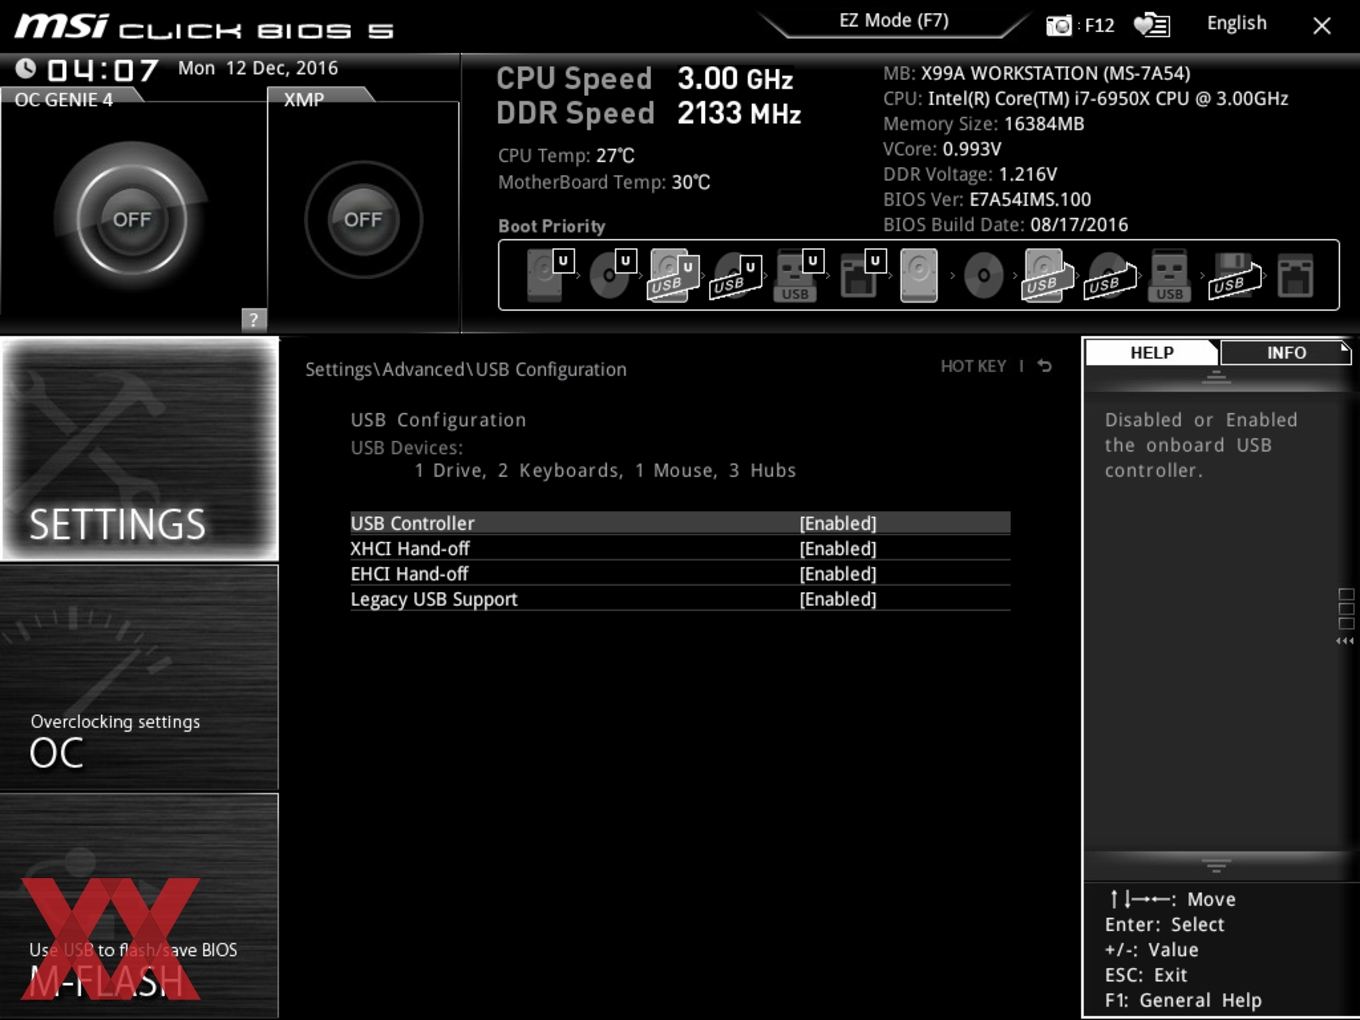Click the USB devices list '1 Drive, 2 Keyboards'
The image size is (1360, 1020).
[605, 470]
